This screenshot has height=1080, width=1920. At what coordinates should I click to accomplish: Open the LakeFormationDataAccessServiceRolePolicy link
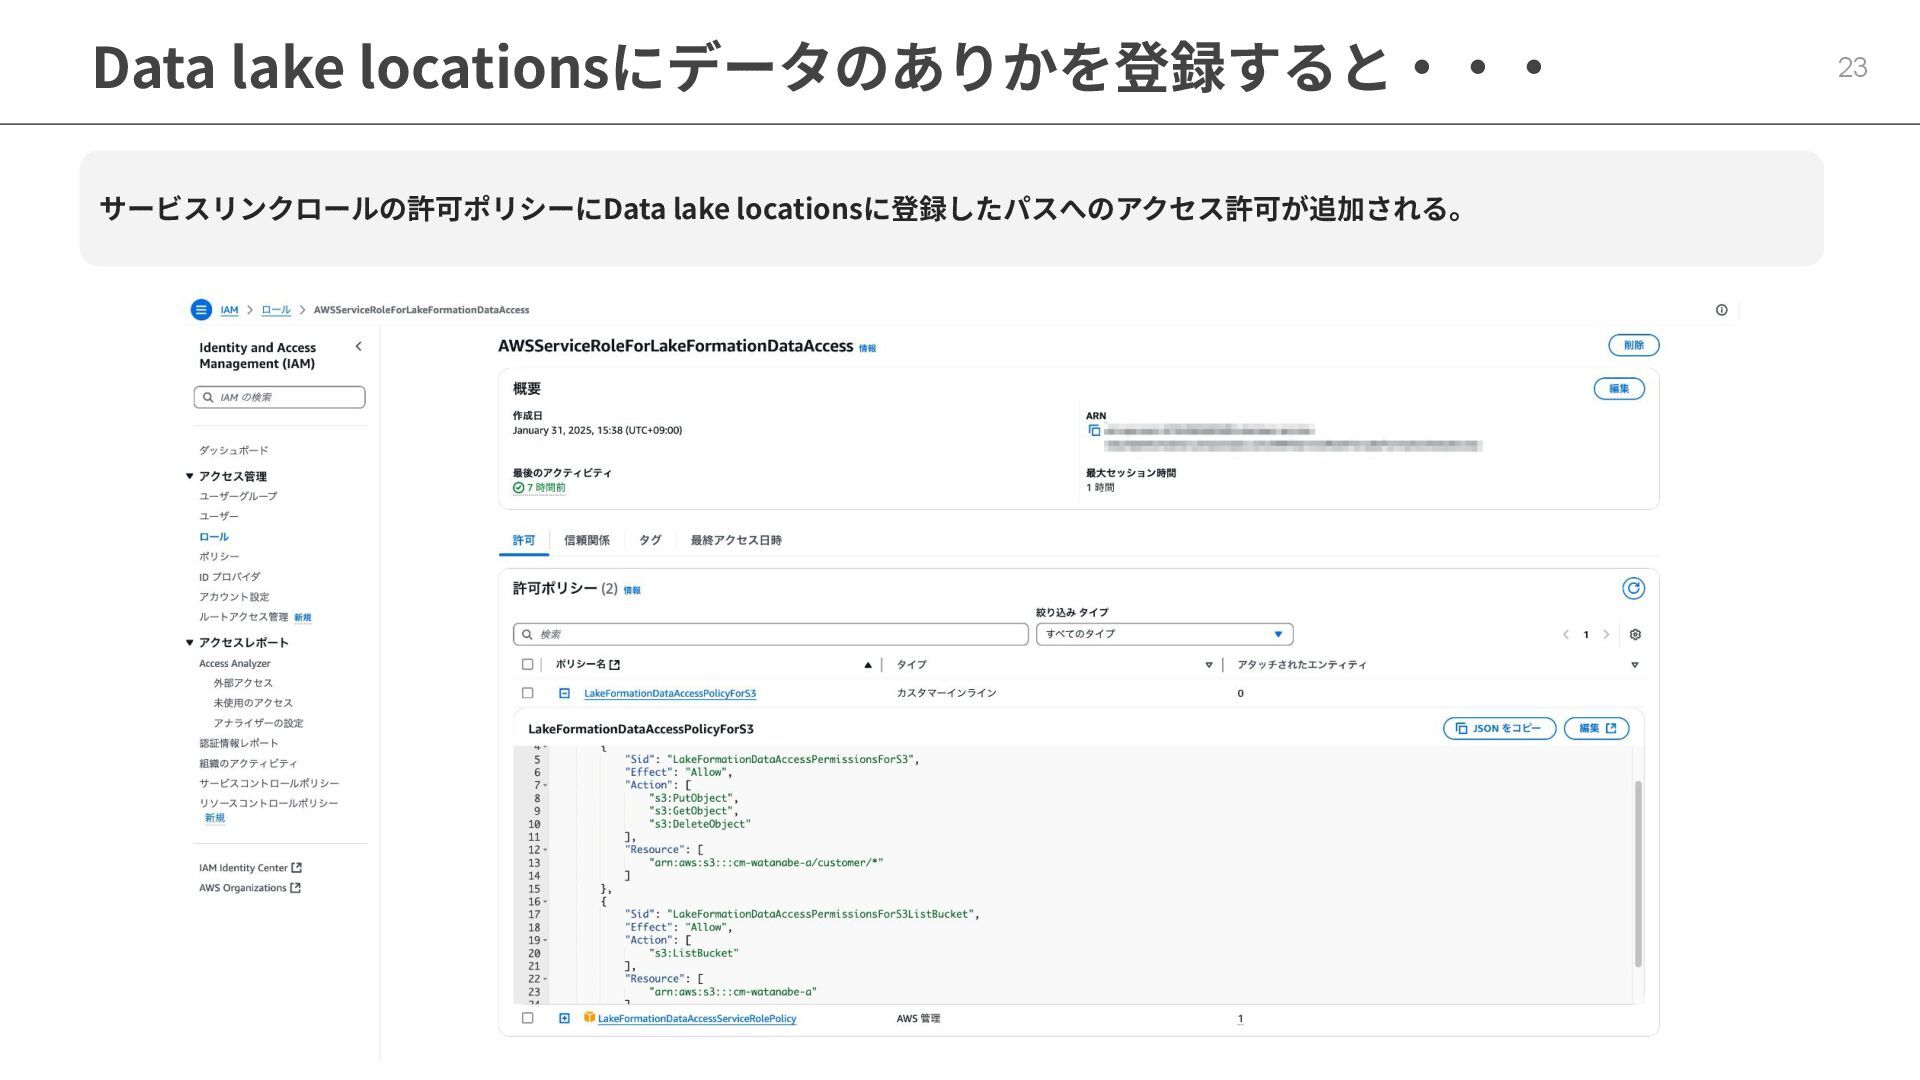[x=697, y=1019]
